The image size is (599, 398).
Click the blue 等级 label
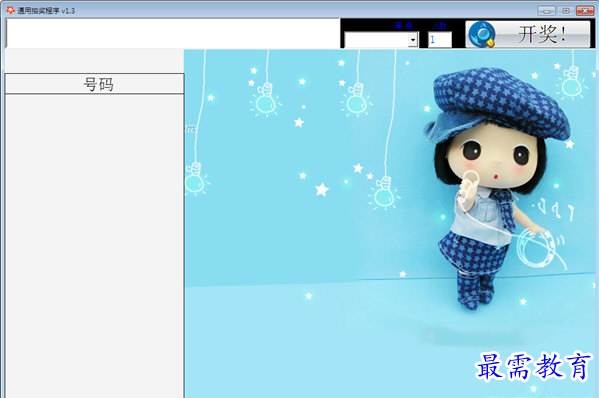(404, 26)
